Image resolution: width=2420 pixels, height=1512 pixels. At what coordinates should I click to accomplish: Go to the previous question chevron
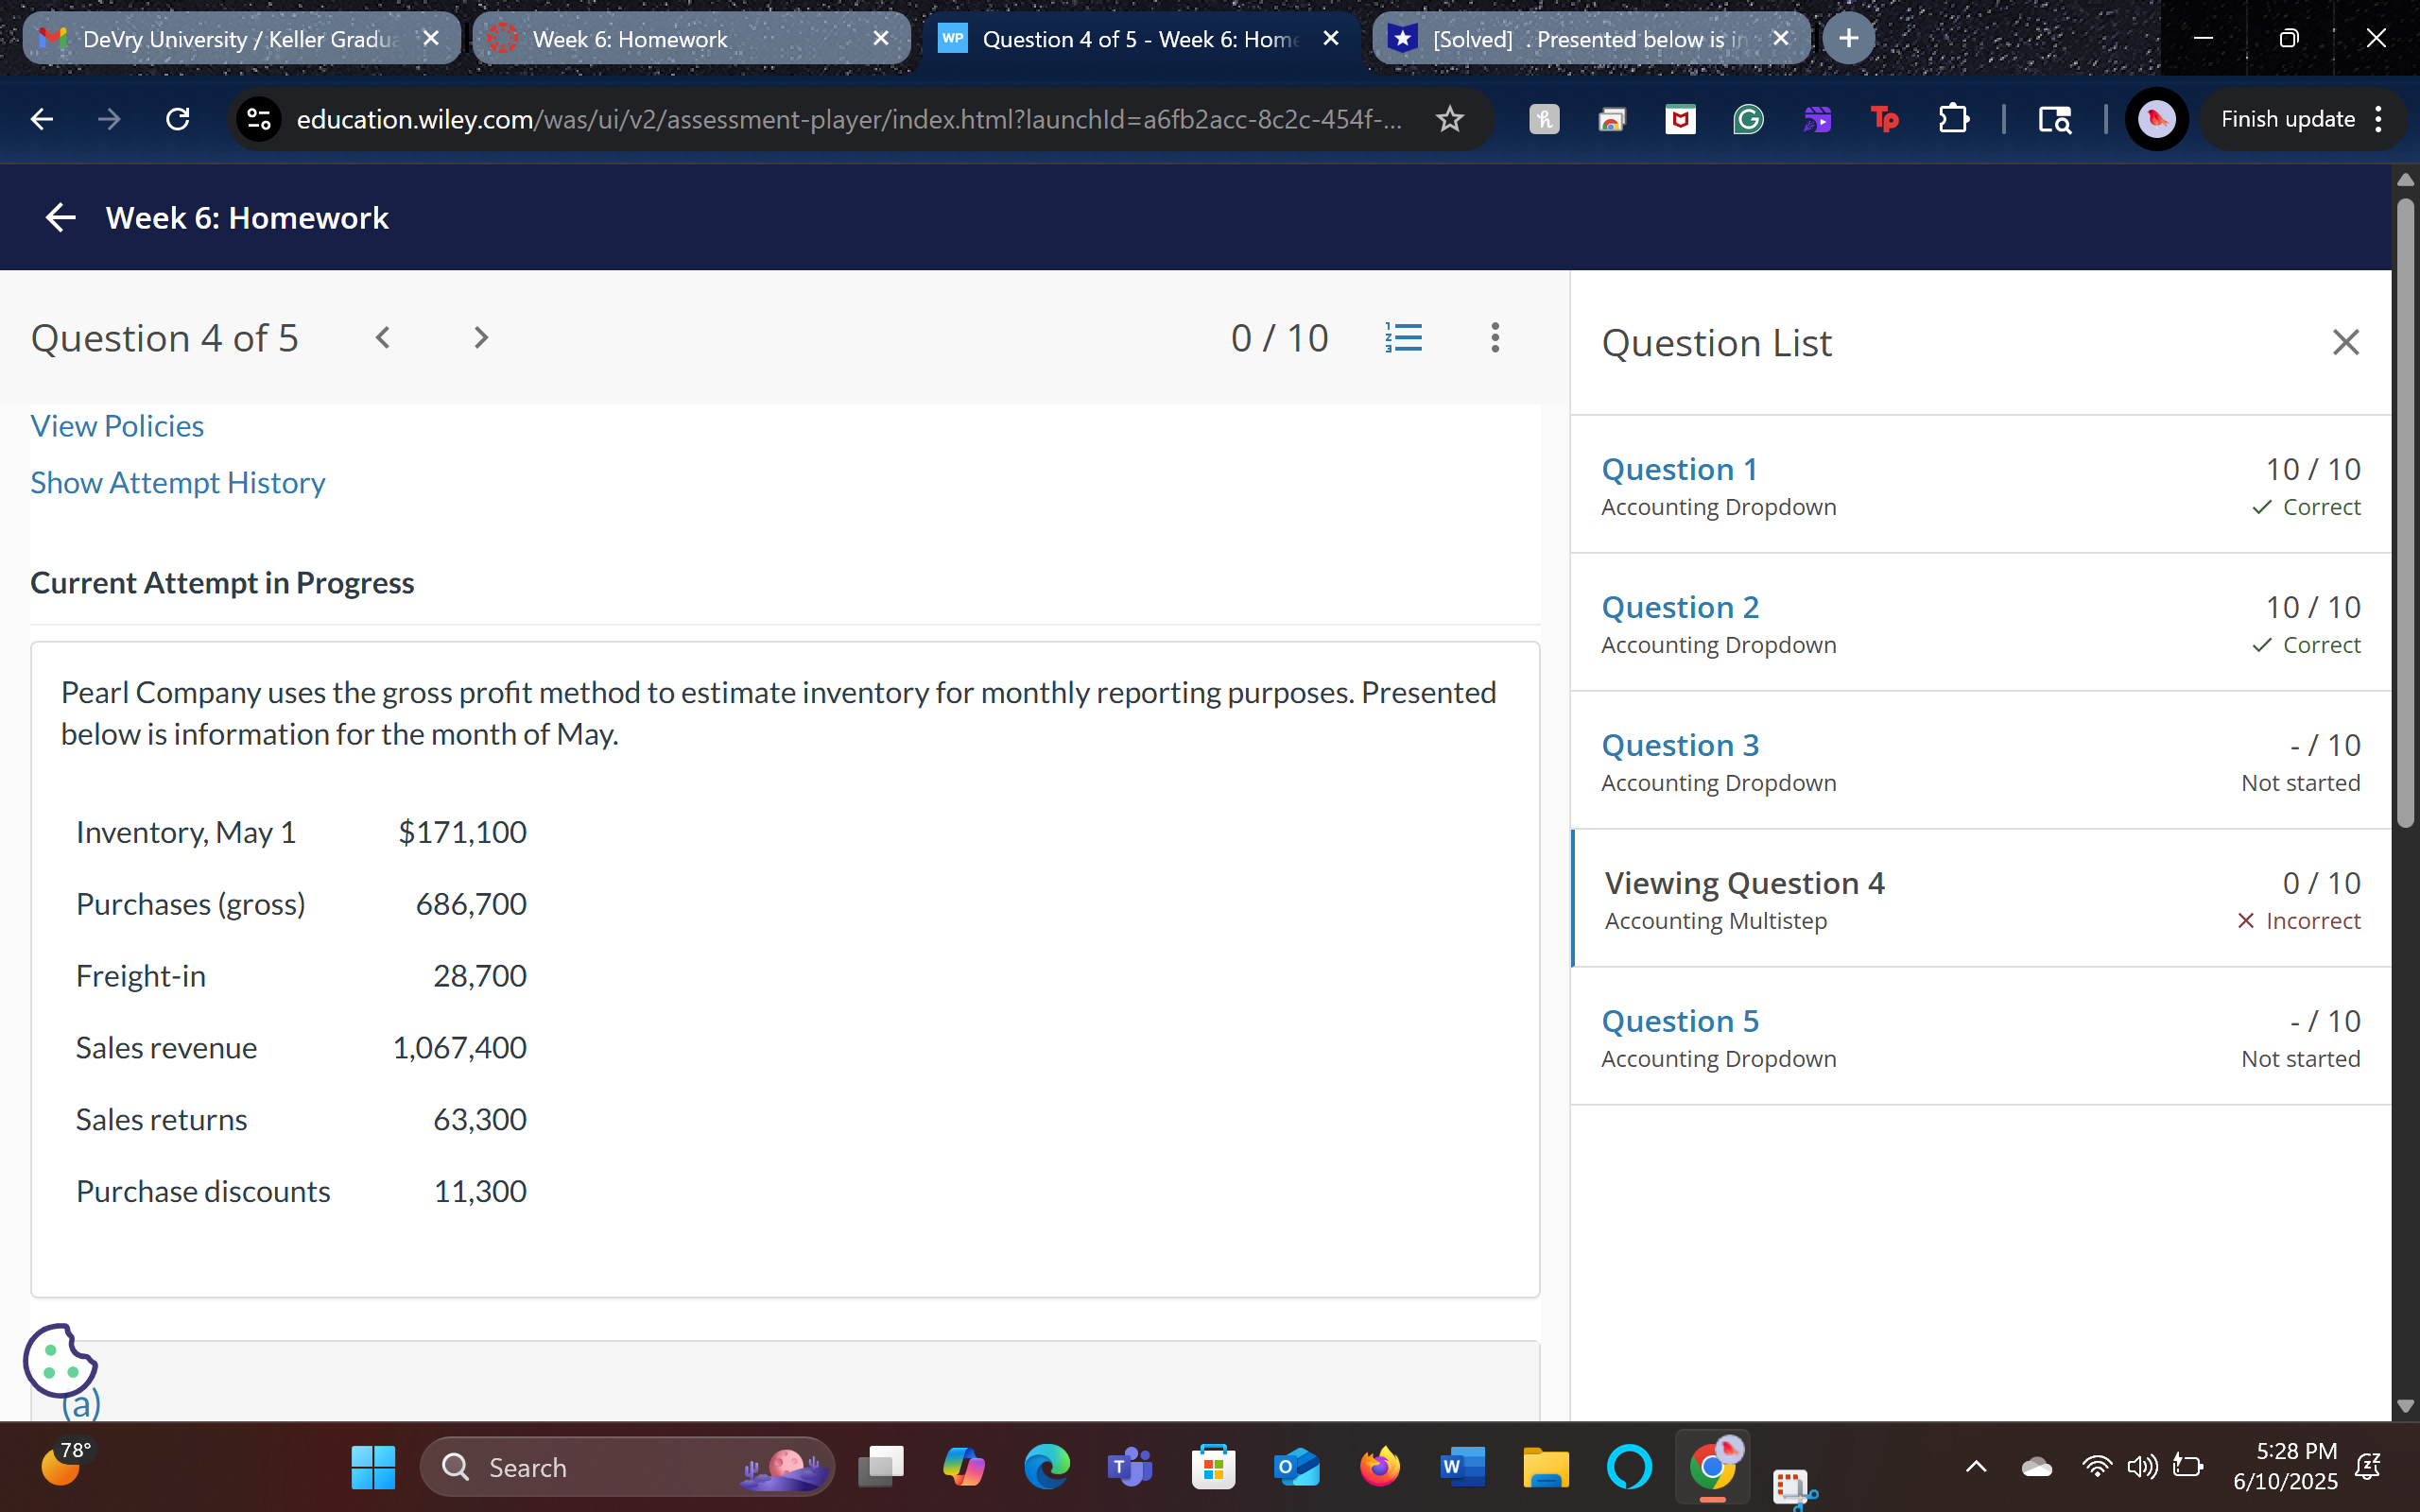tap(383, 338)
